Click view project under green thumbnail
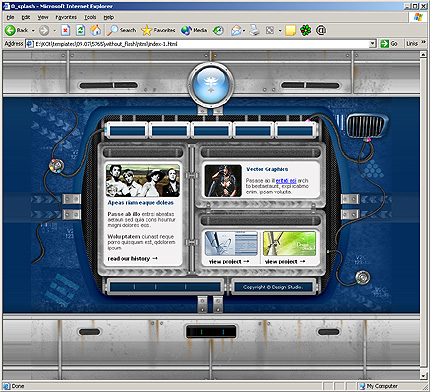This screenshot has width=430, height=392. [285, 262]
